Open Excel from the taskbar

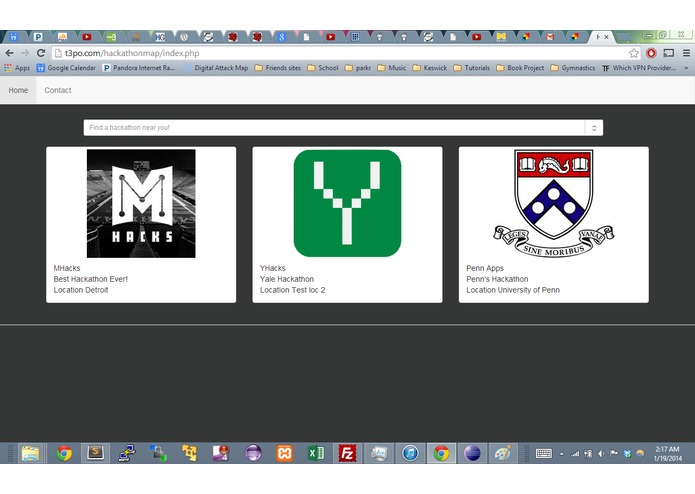tap(316, 453)
